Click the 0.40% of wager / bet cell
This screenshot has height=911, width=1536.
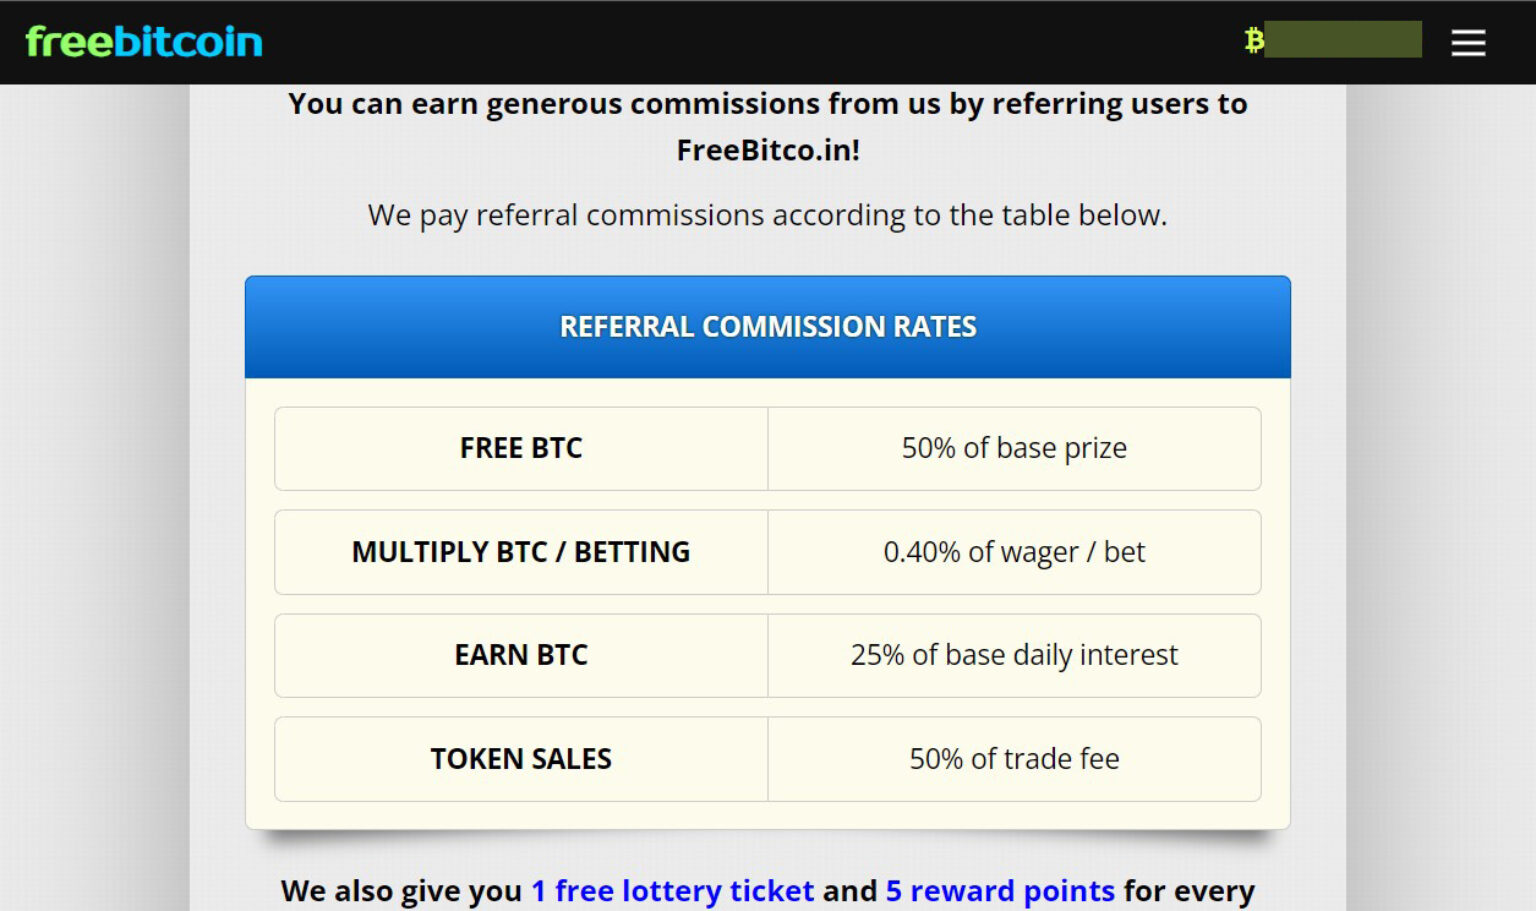[x=1014, y=552]
